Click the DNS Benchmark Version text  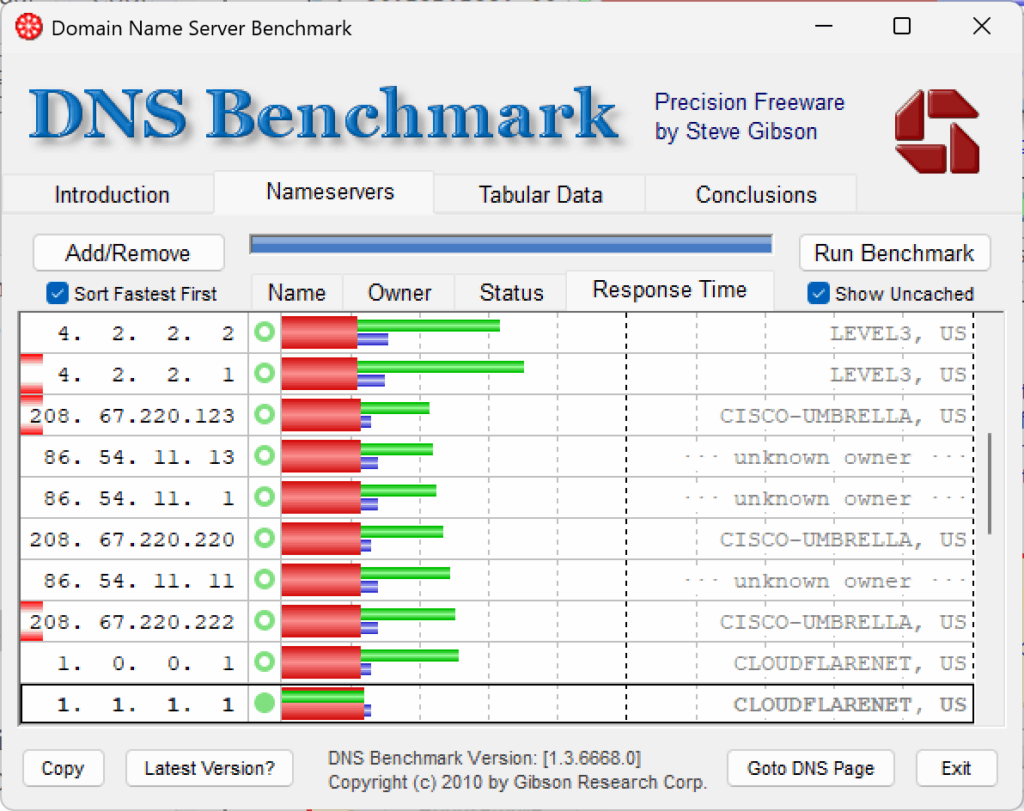tap(485, 758)
